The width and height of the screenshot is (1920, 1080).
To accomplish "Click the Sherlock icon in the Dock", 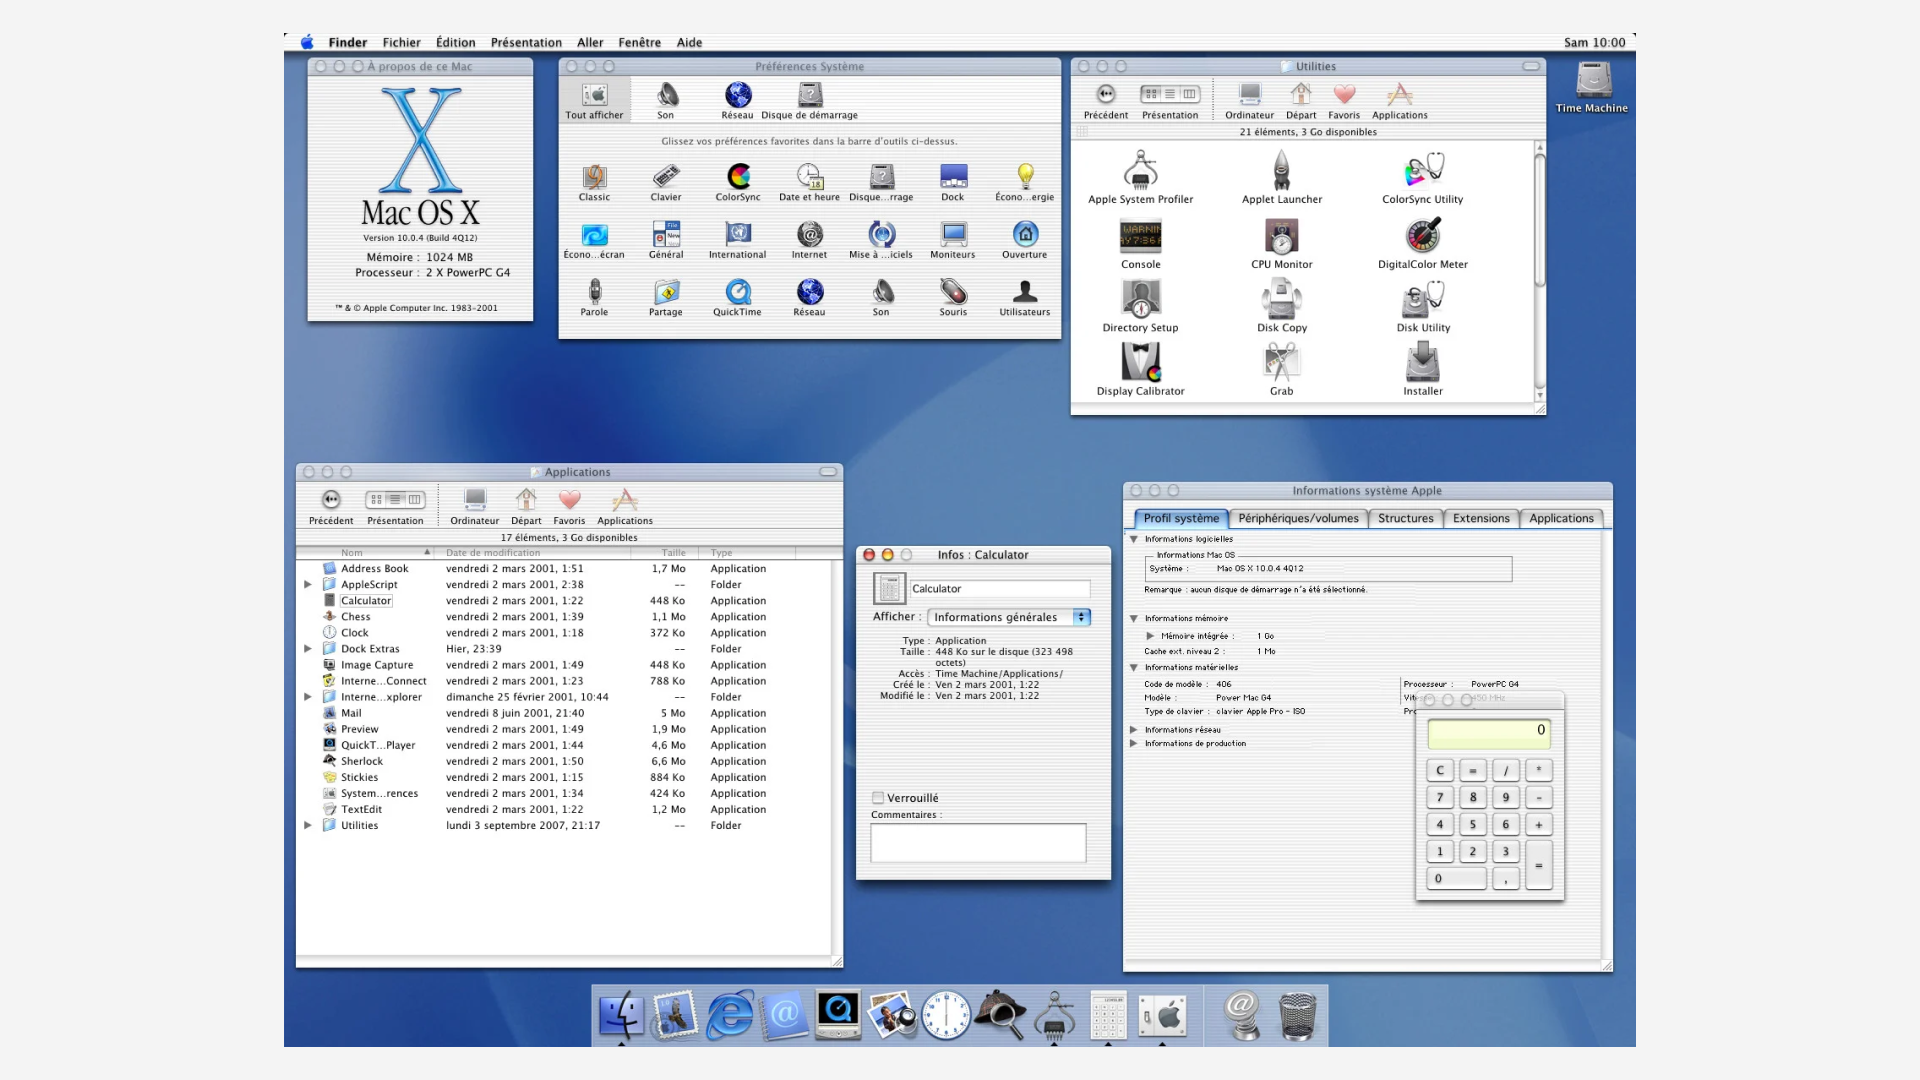I will click(1000, 1016).
